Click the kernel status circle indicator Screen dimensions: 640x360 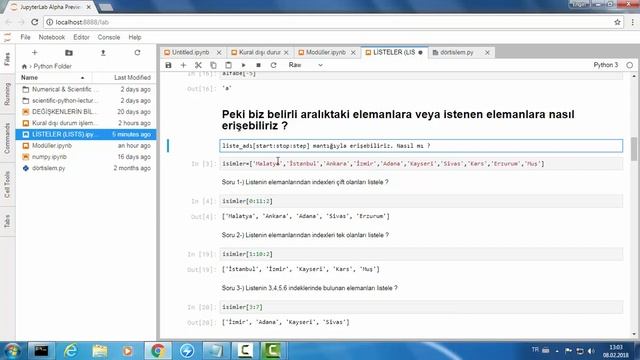[629, 65]
